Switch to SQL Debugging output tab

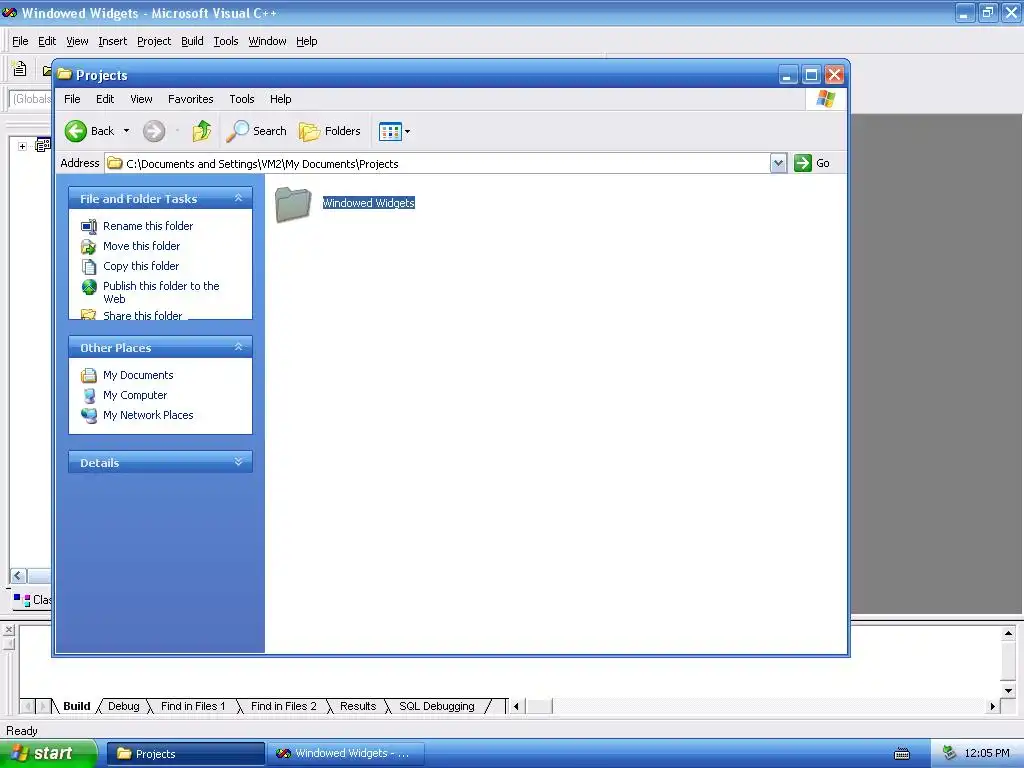pyautogui.click(x=437, y=706)
